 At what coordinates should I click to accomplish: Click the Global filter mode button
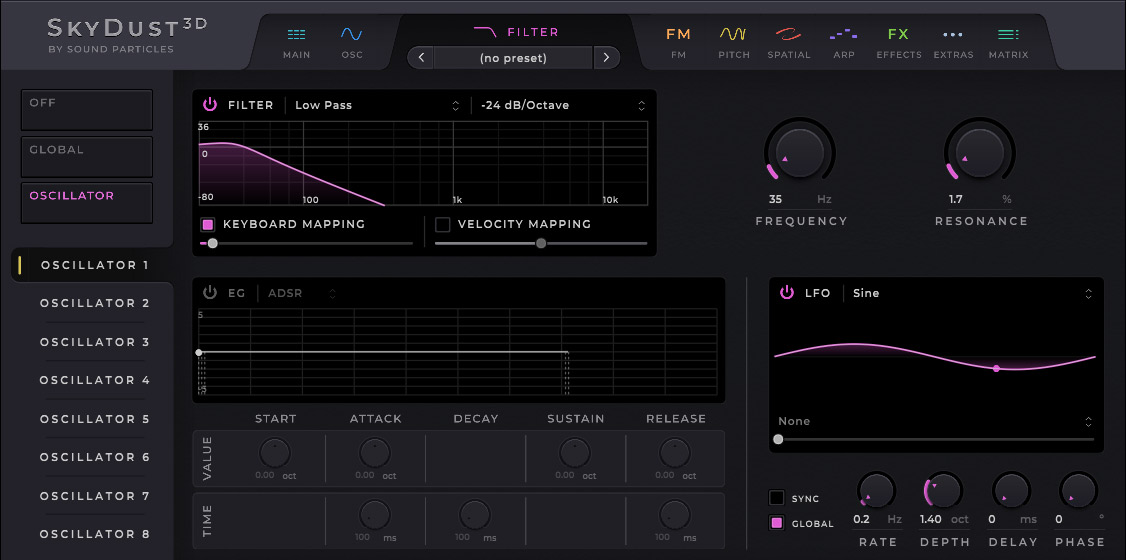[87, 156]
